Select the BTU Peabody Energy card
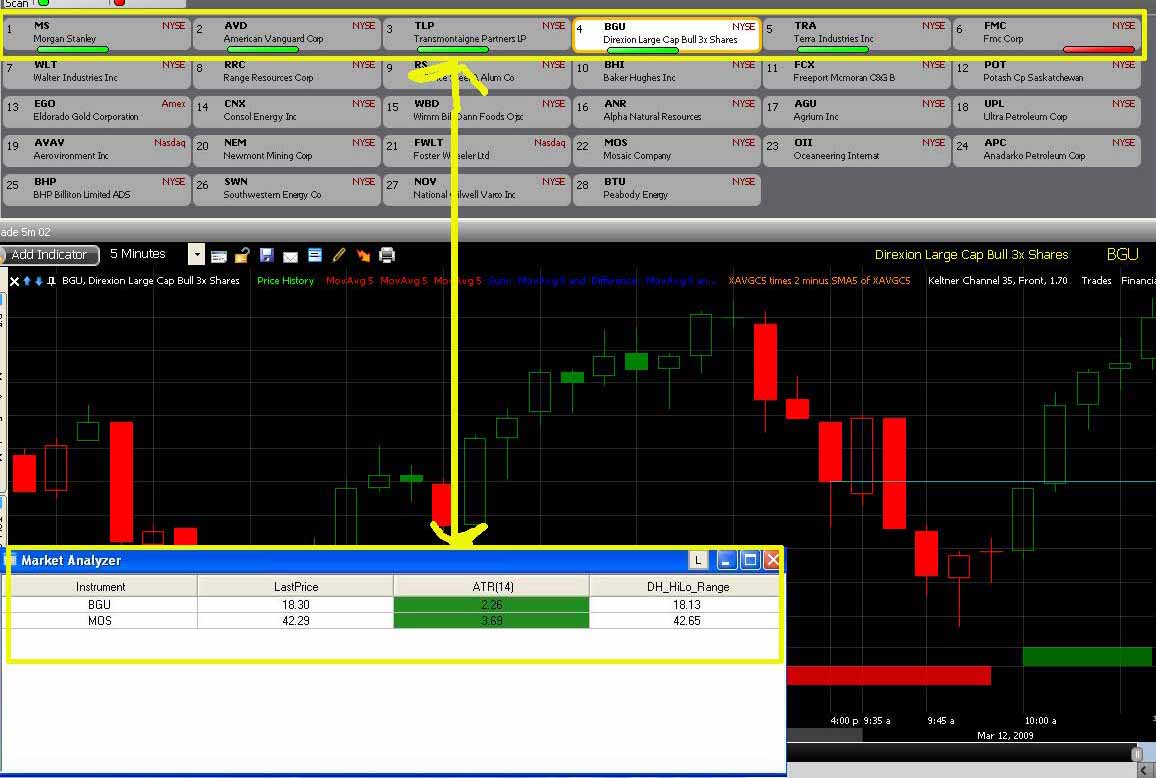 tap(666, 190)
